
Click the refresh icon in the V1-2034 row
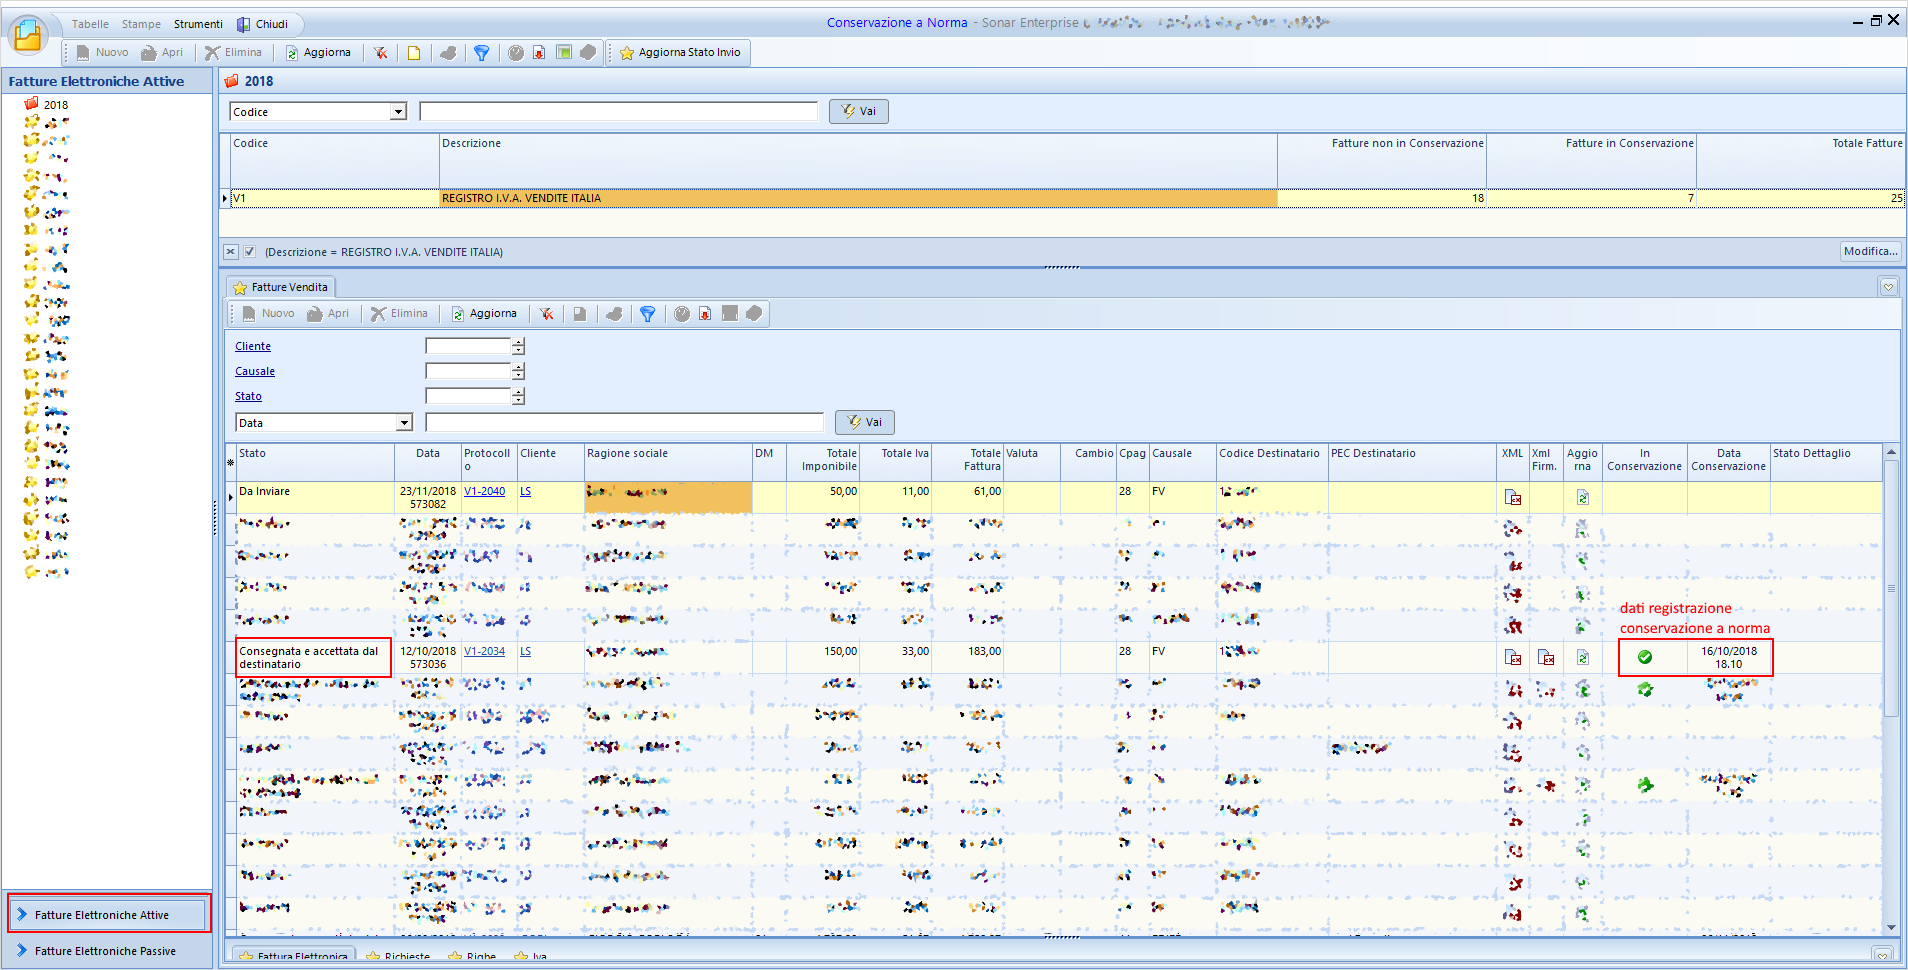point(1582,657)
